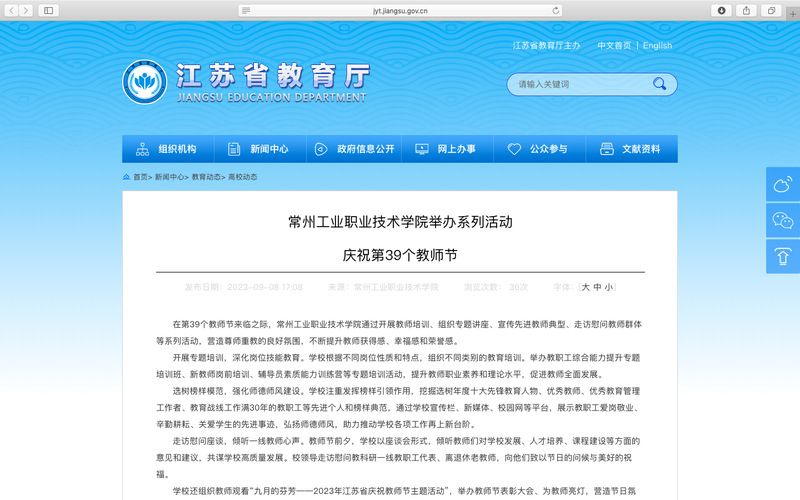
Task: Go to 首页 in the breadcrumb
Action: click(x=140, y=177)
